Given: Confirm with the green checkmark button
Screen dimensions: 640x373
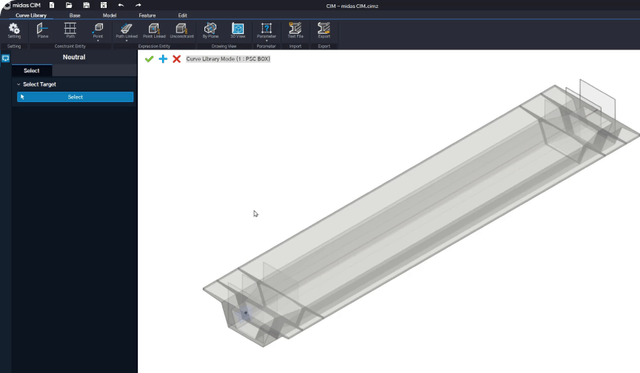Looking at the screenshot, I should click(149, 59).
